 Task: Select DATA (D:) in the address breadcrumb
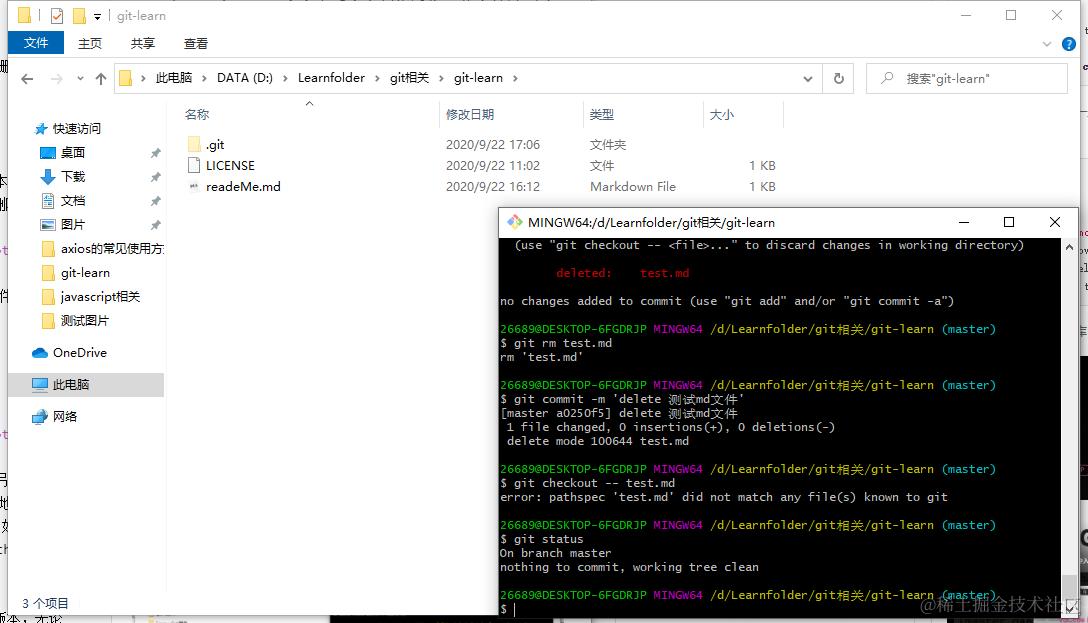tap(245, 78)
